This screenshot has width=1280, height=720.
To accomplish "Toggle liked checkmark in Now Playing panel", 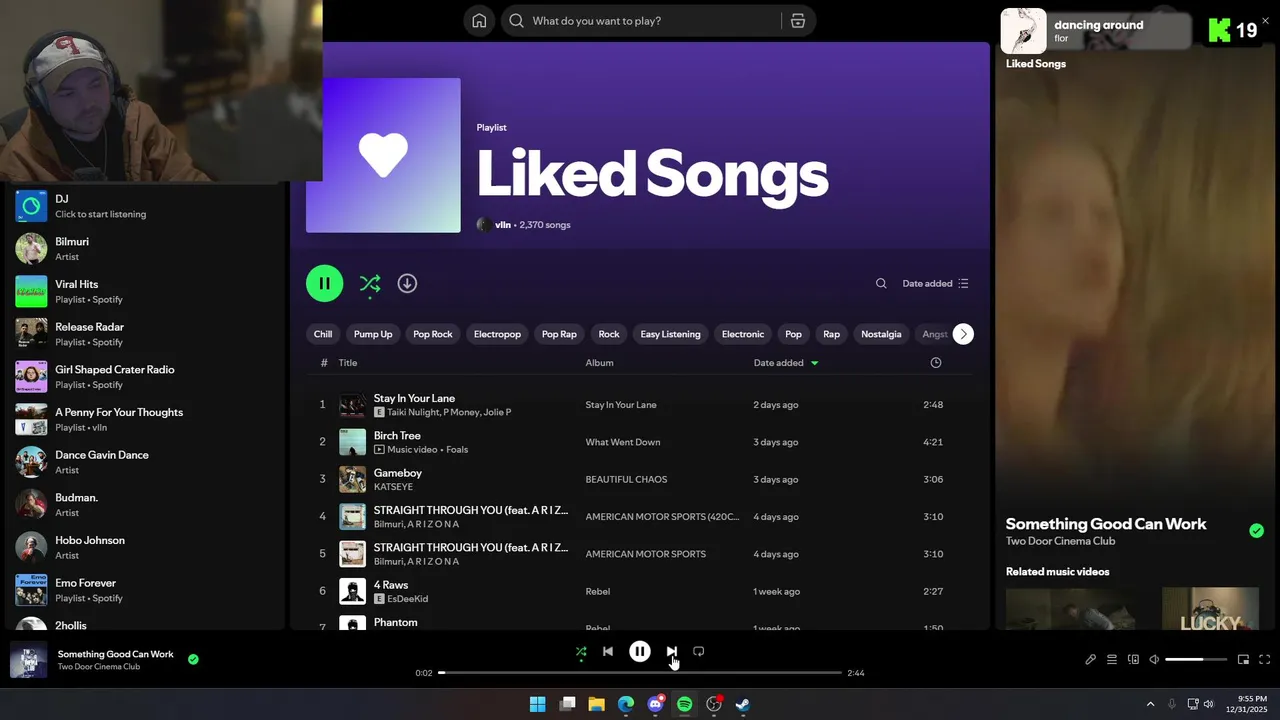I will click(1257, 531).
